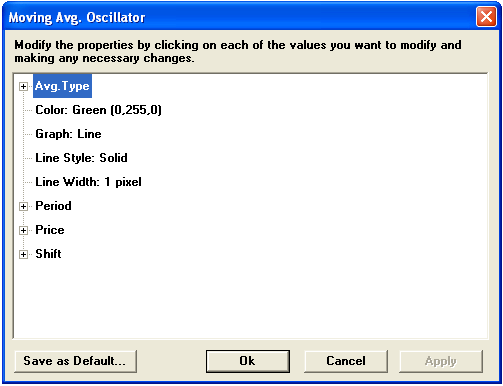
Task: Discard changes with the Cancel button
Action: (x=346, y=361)
